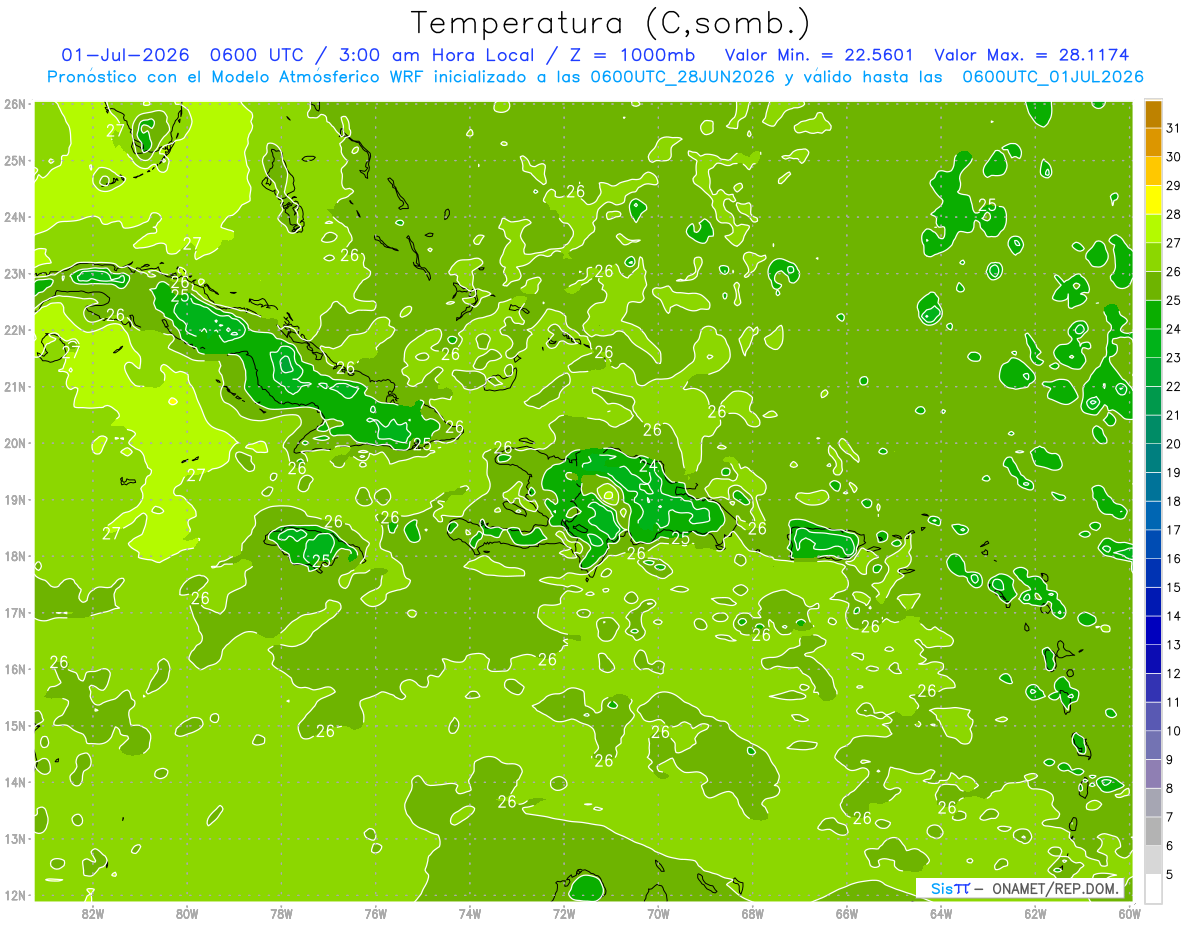Click the dark blue legend band between 13 and 14

pos(1153,630)
